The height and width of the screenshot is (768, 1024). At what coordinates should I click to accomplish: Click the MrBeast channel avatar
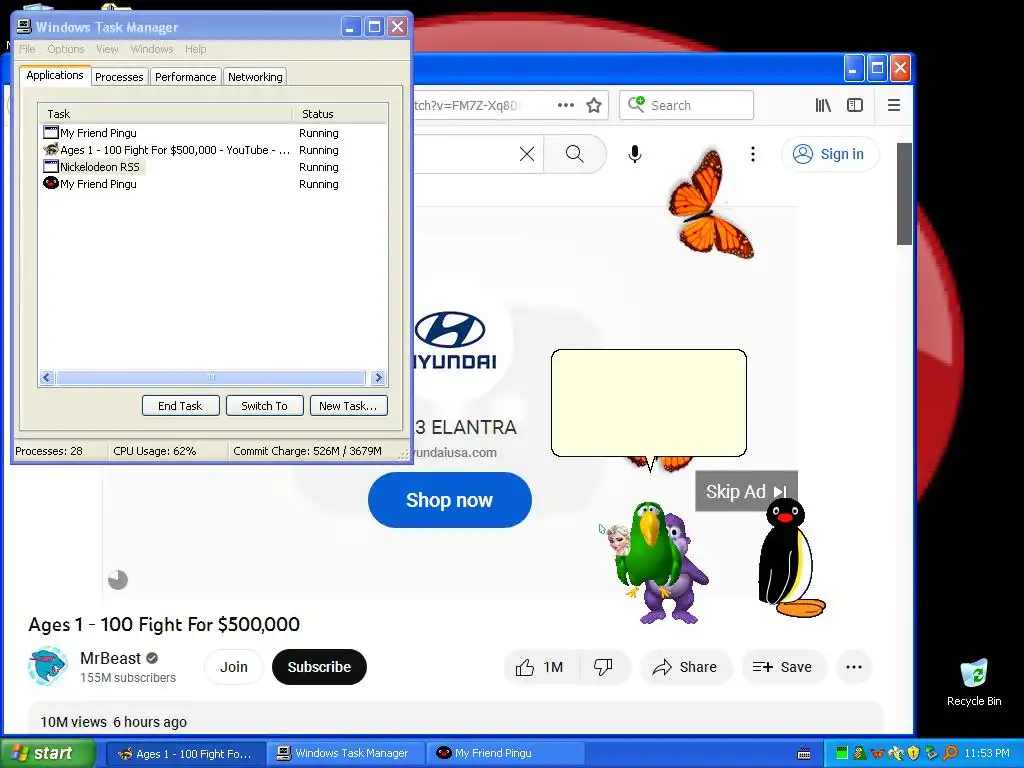pyautogui.click(x=47, y=666)
